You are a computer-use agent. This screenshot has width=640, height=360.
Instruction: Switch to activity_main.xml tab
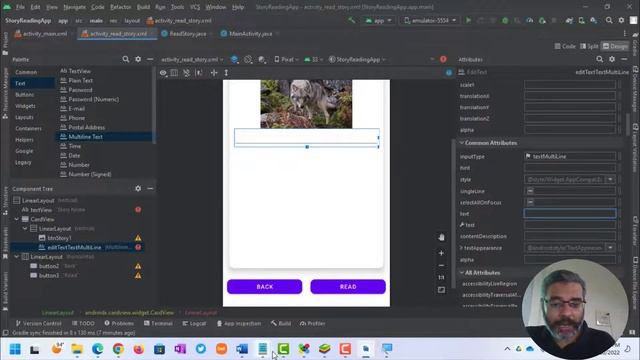41,34
